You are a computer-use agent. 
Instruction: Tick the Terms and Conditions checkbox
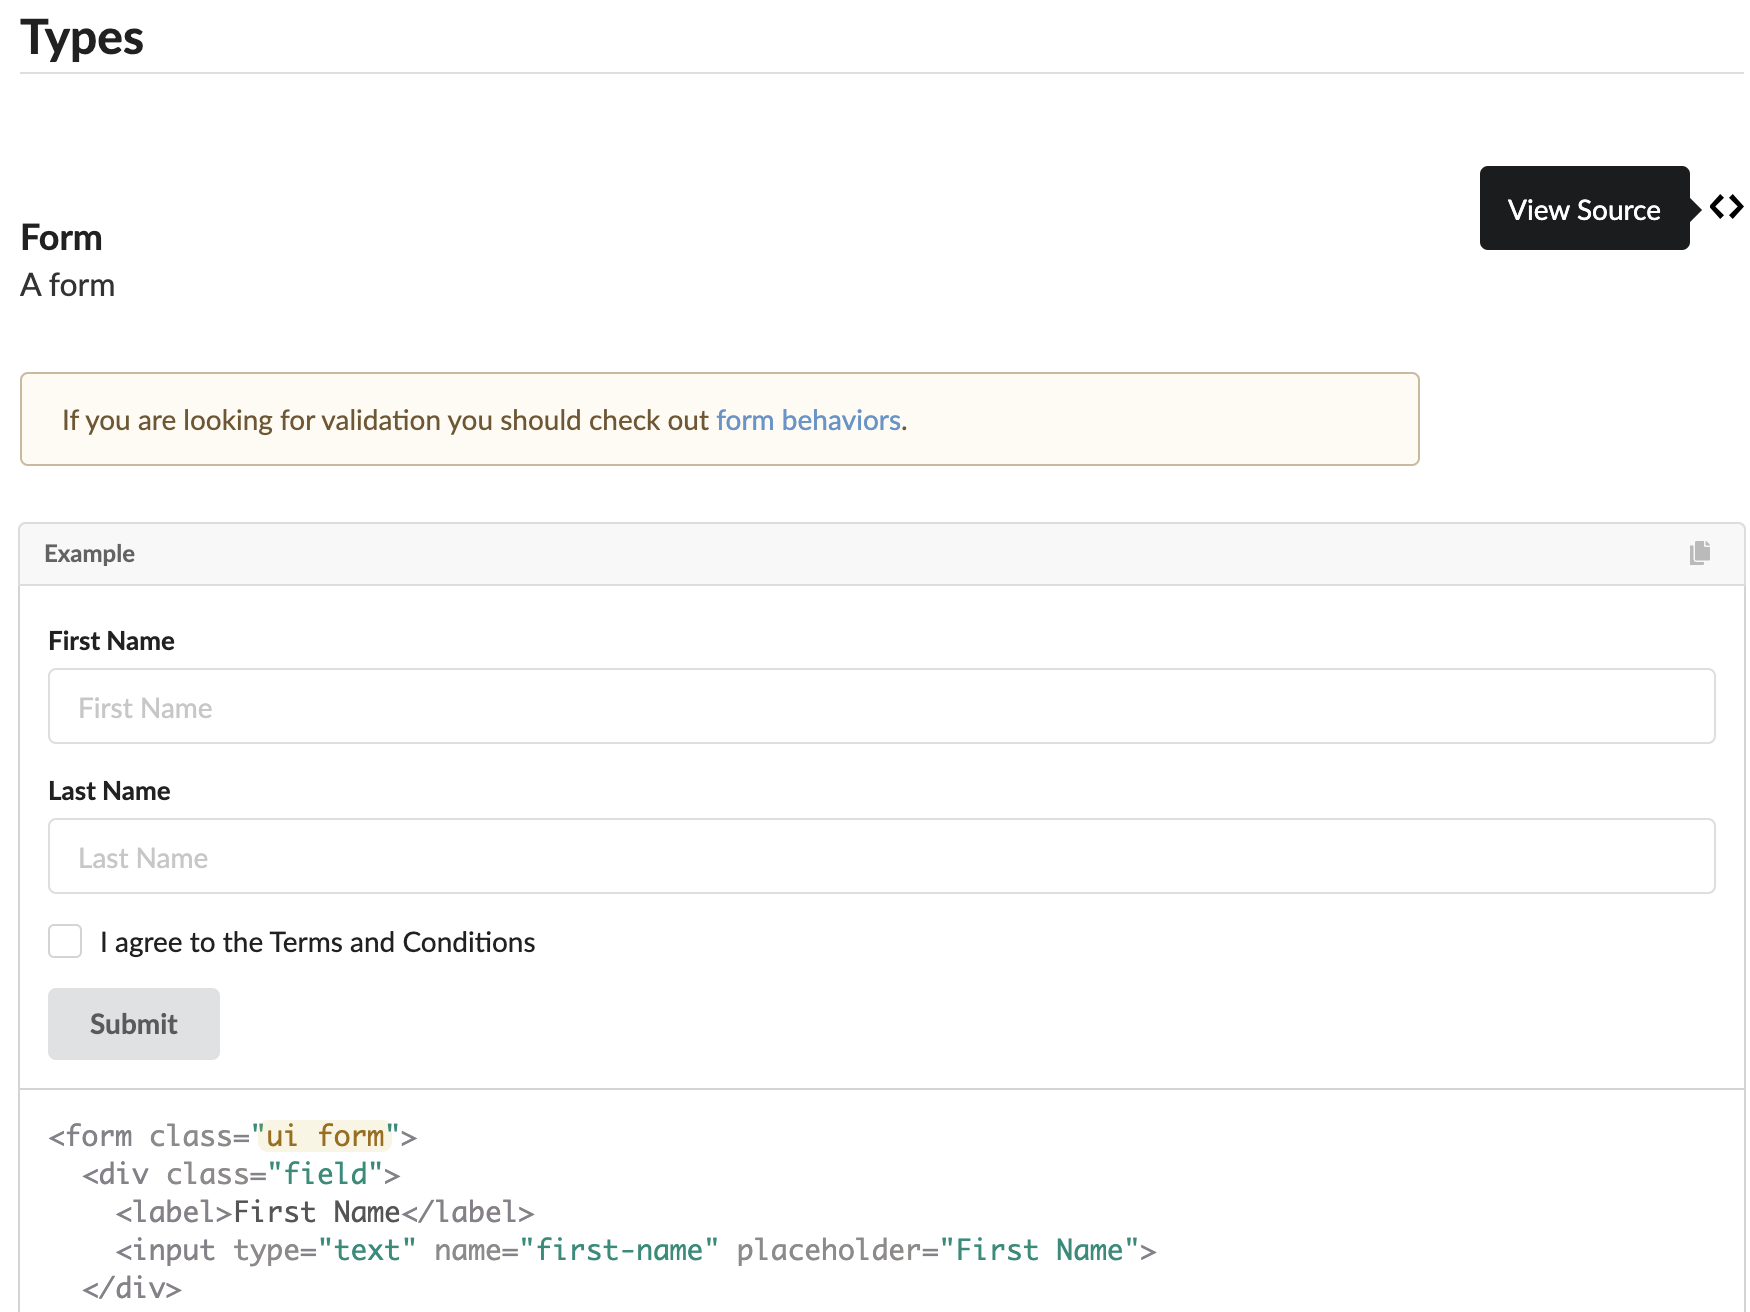66,941
